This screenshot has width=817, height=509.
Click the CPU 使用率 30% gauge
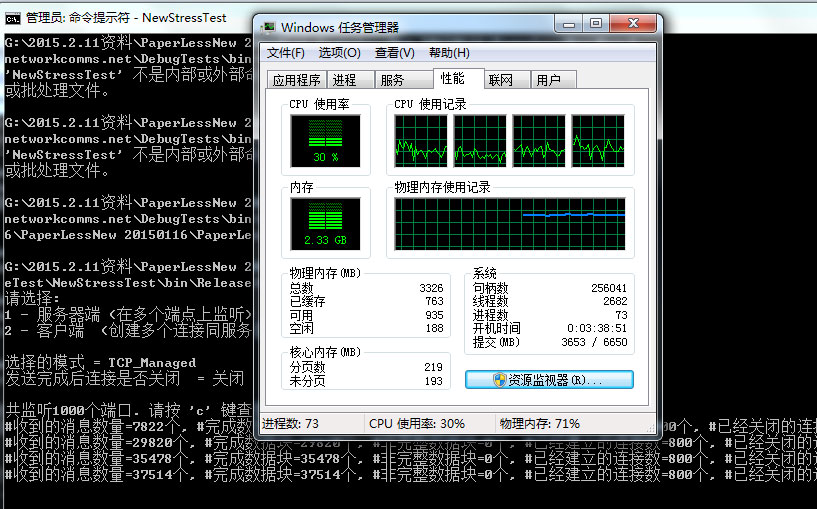point(326,141)
